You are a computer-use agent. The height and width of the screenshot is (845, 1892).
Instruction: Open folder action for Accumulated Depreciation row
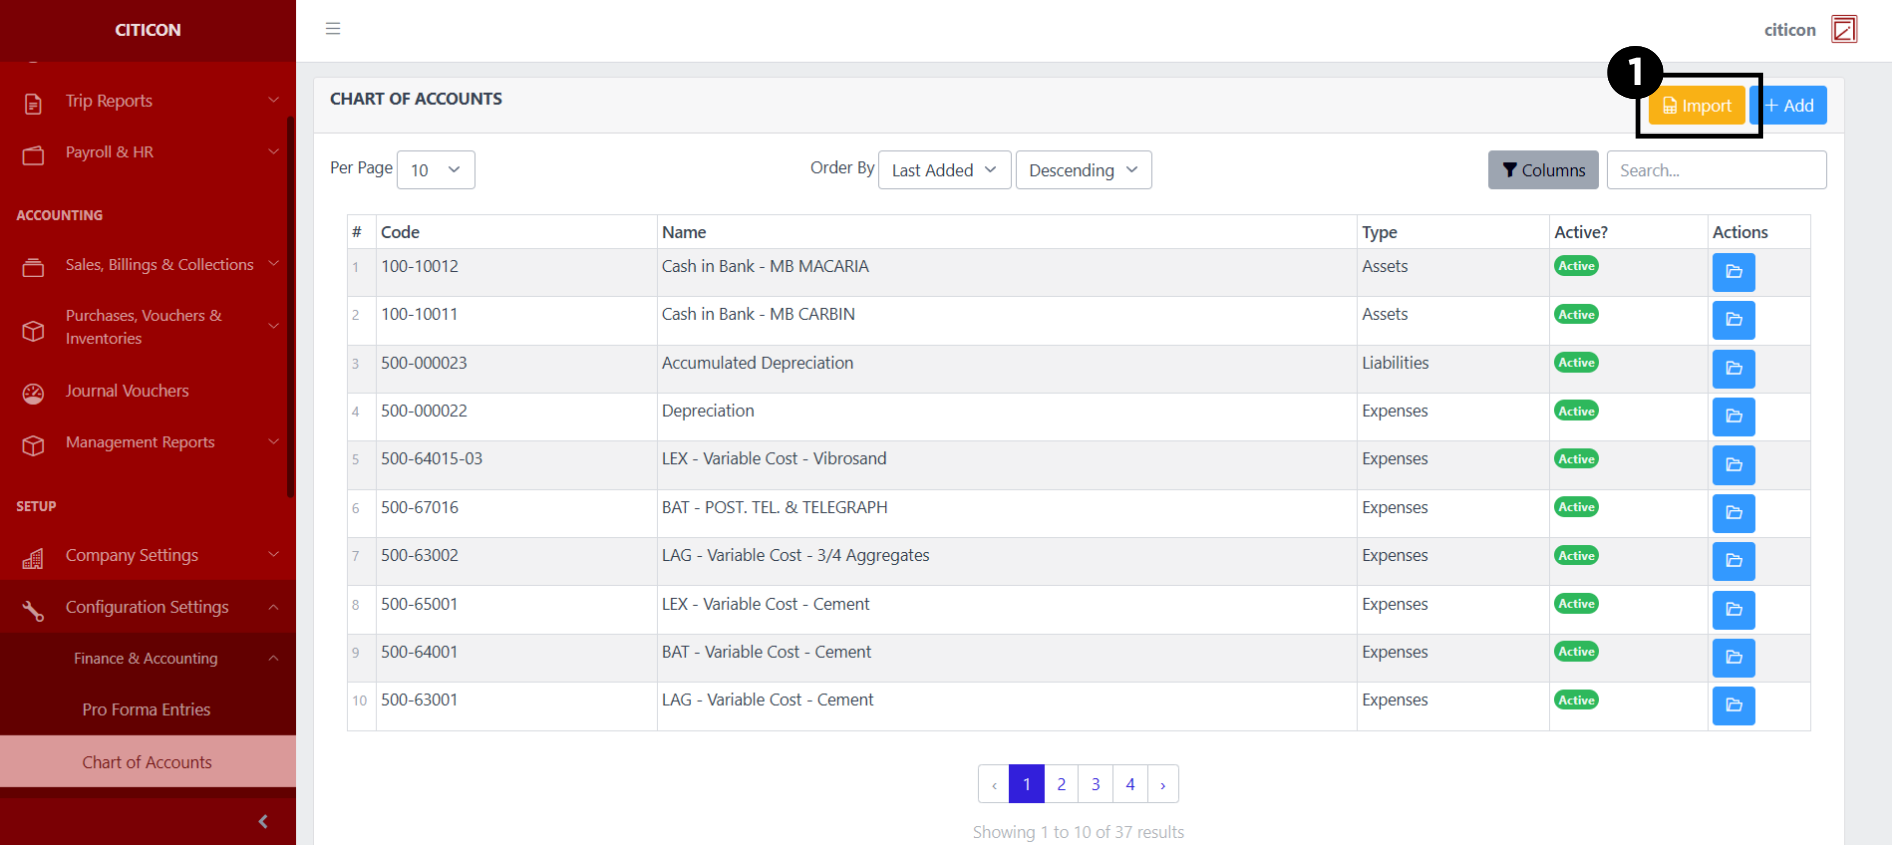(1733, 368)
